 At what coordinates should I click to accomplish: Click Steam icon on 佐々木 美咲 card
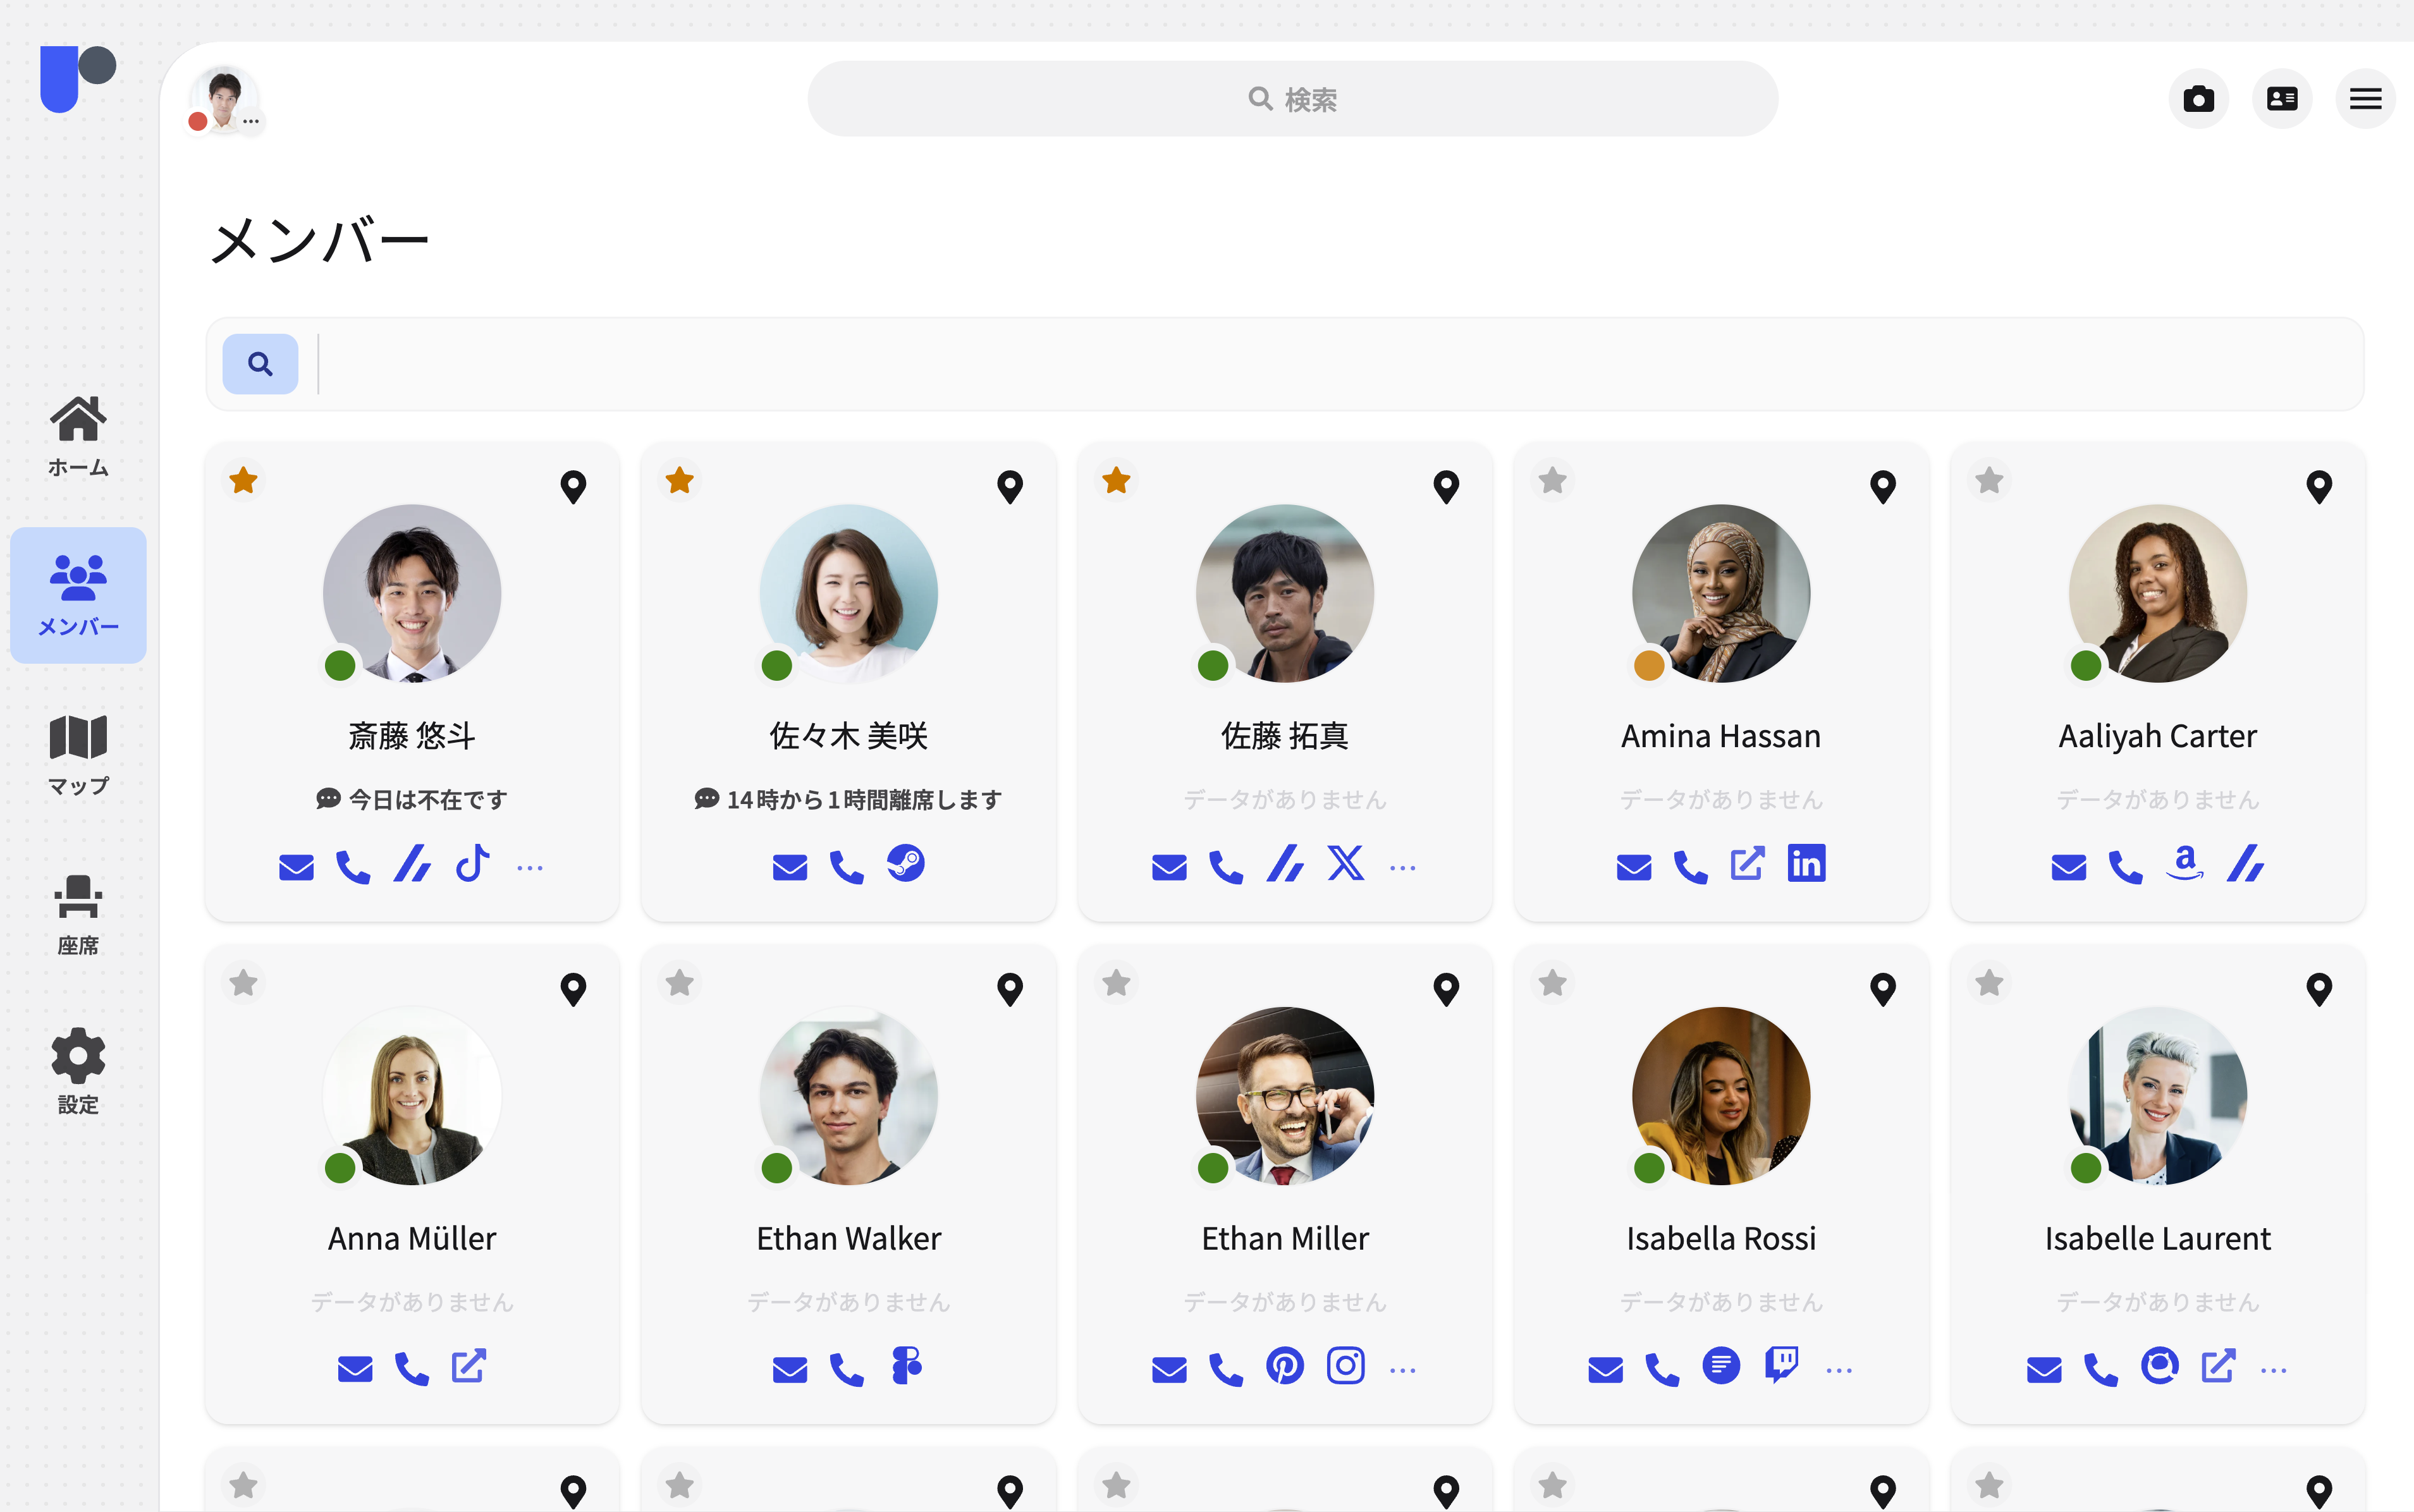click(x=905, y=863)
